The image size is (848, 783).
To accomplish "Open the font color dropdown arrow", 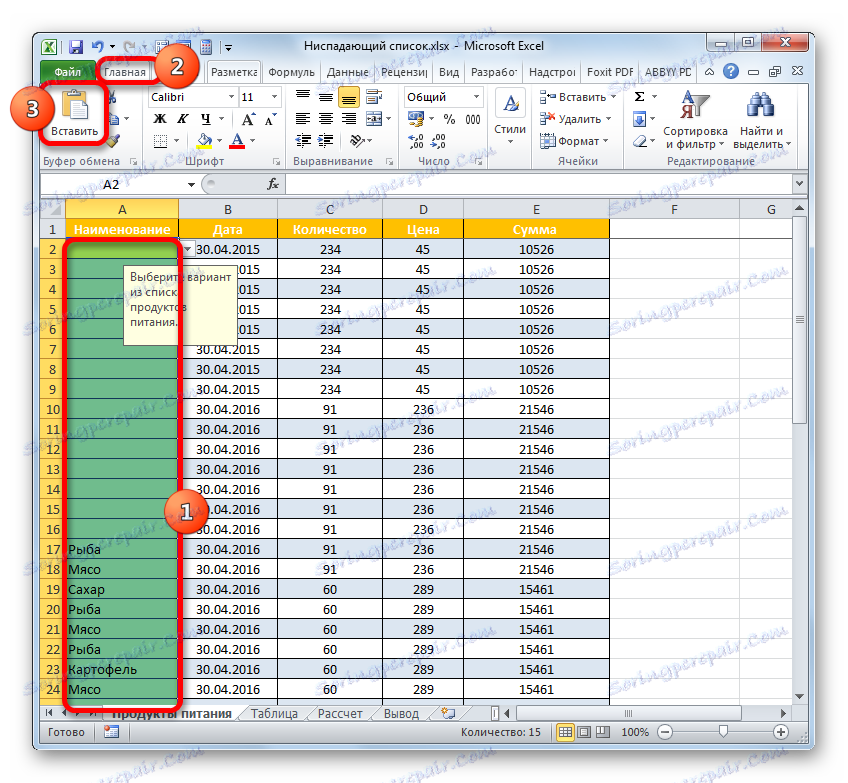I will (x=252, y=141).
